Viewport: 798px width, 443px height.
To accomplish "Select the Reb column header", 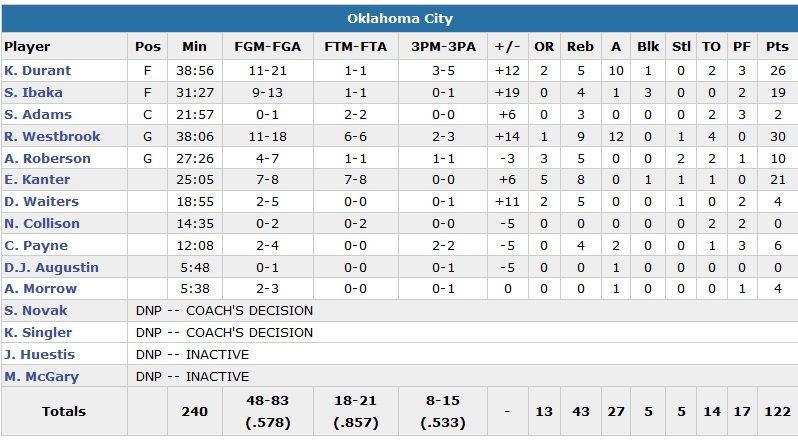I will tap(579, 46).
